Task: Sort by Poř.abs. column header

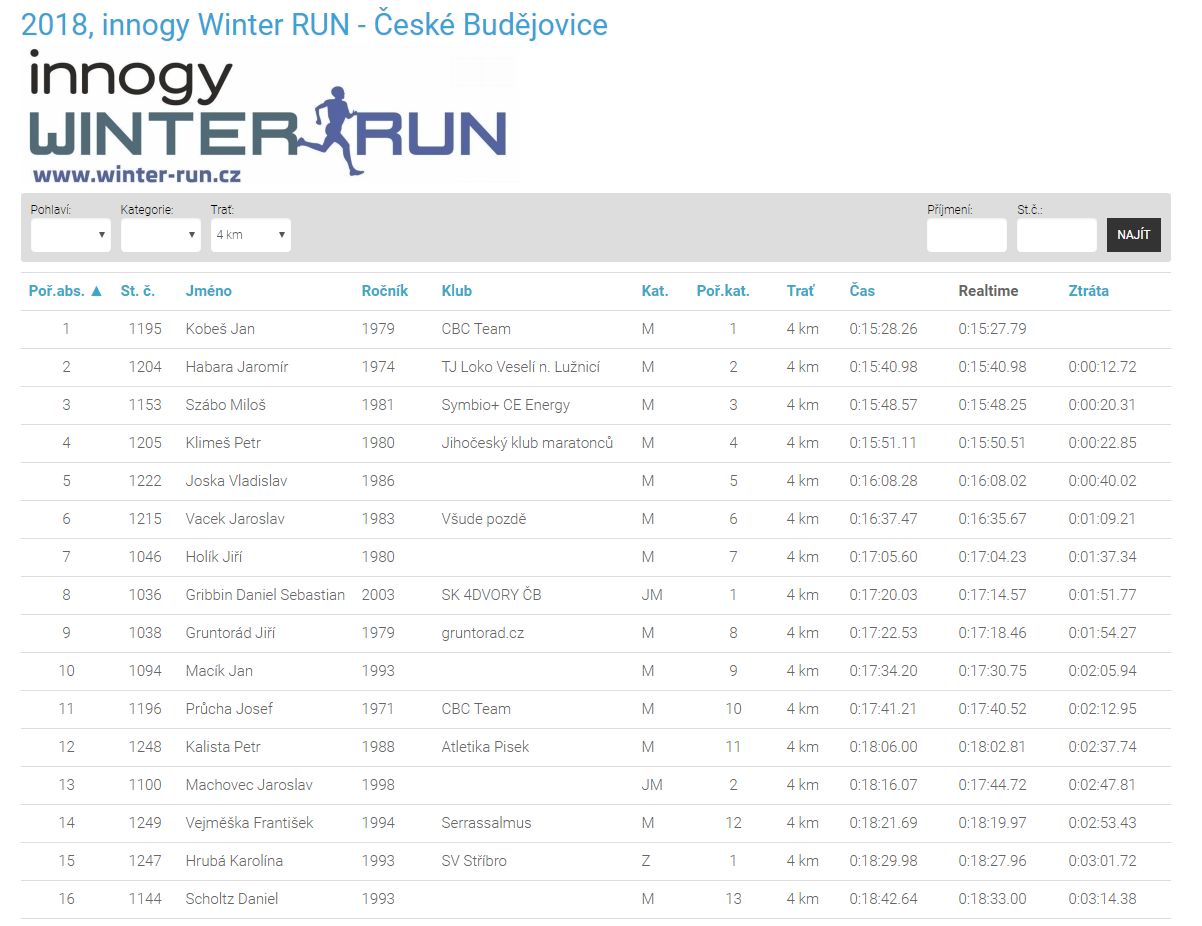Action: click(66, 291)
